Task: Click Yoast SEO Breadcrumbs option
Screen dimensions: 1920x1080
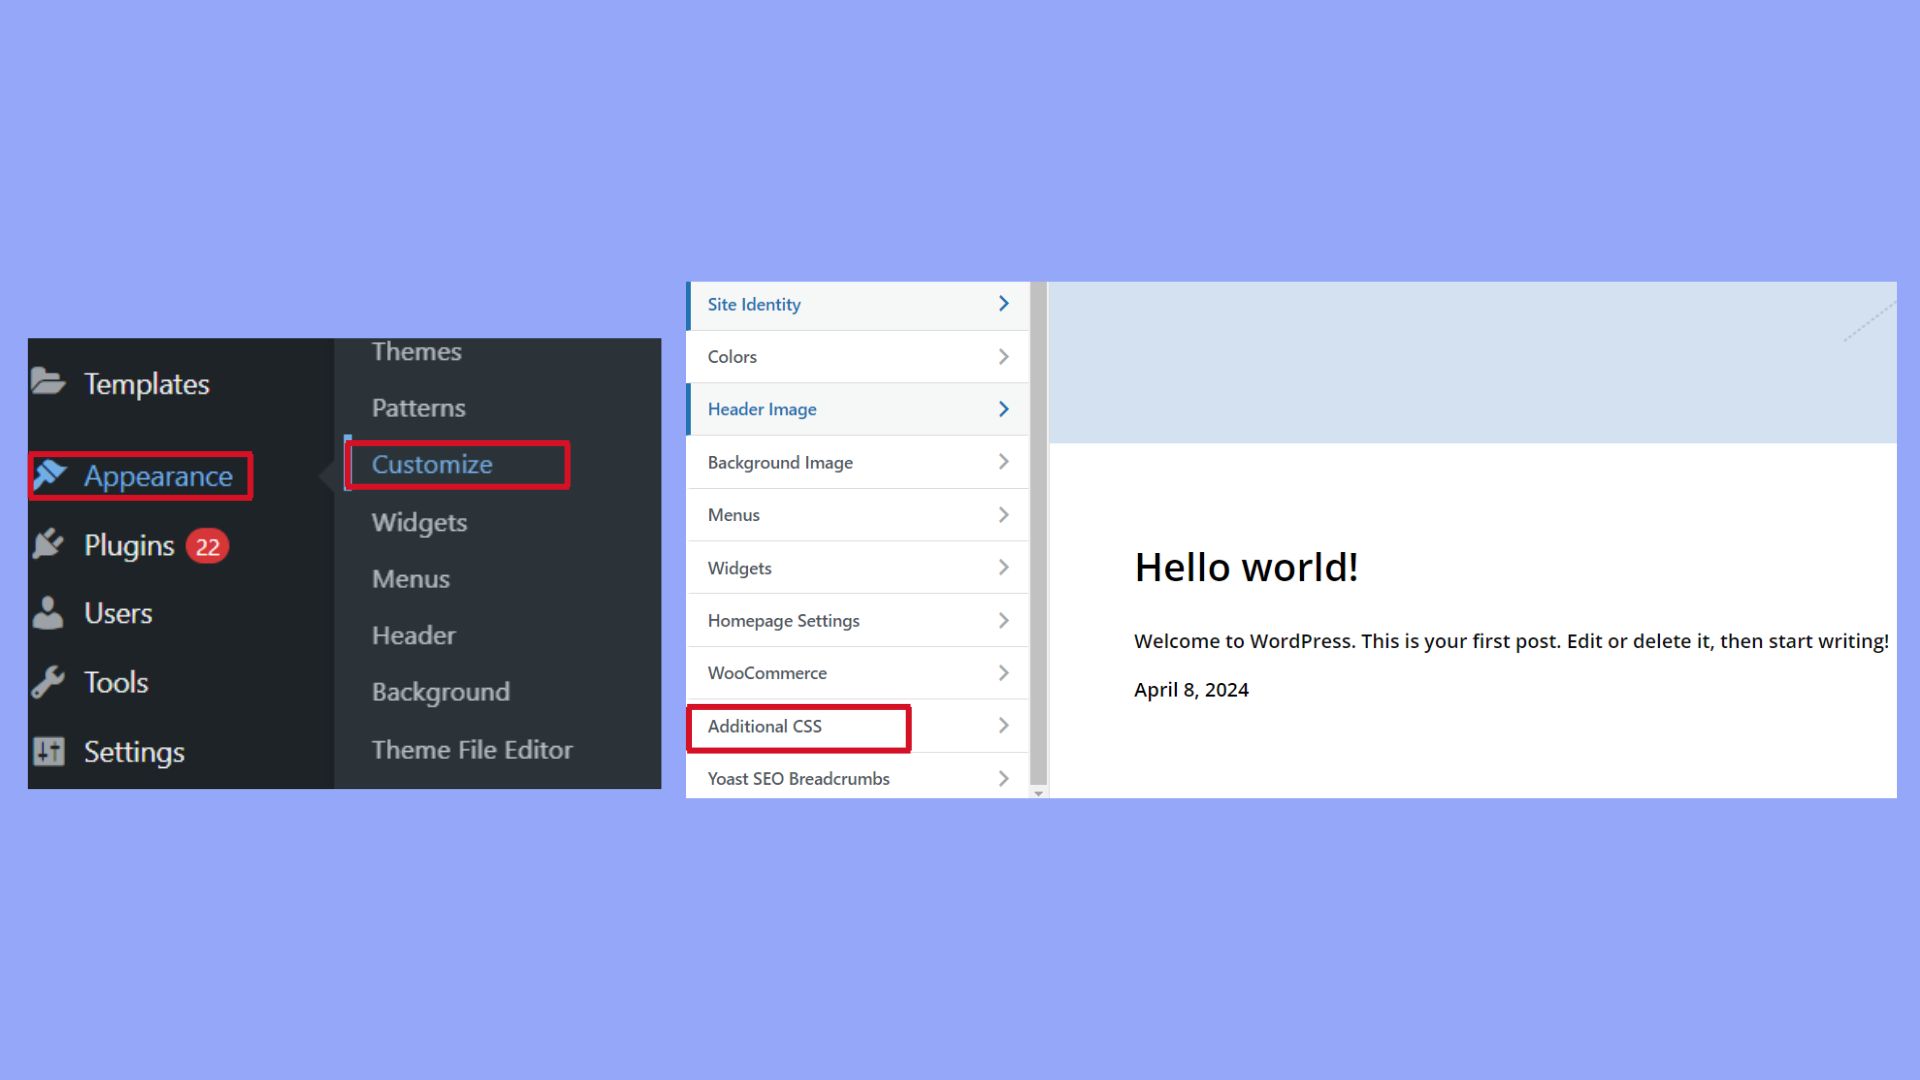Action: tap(798, 778)
